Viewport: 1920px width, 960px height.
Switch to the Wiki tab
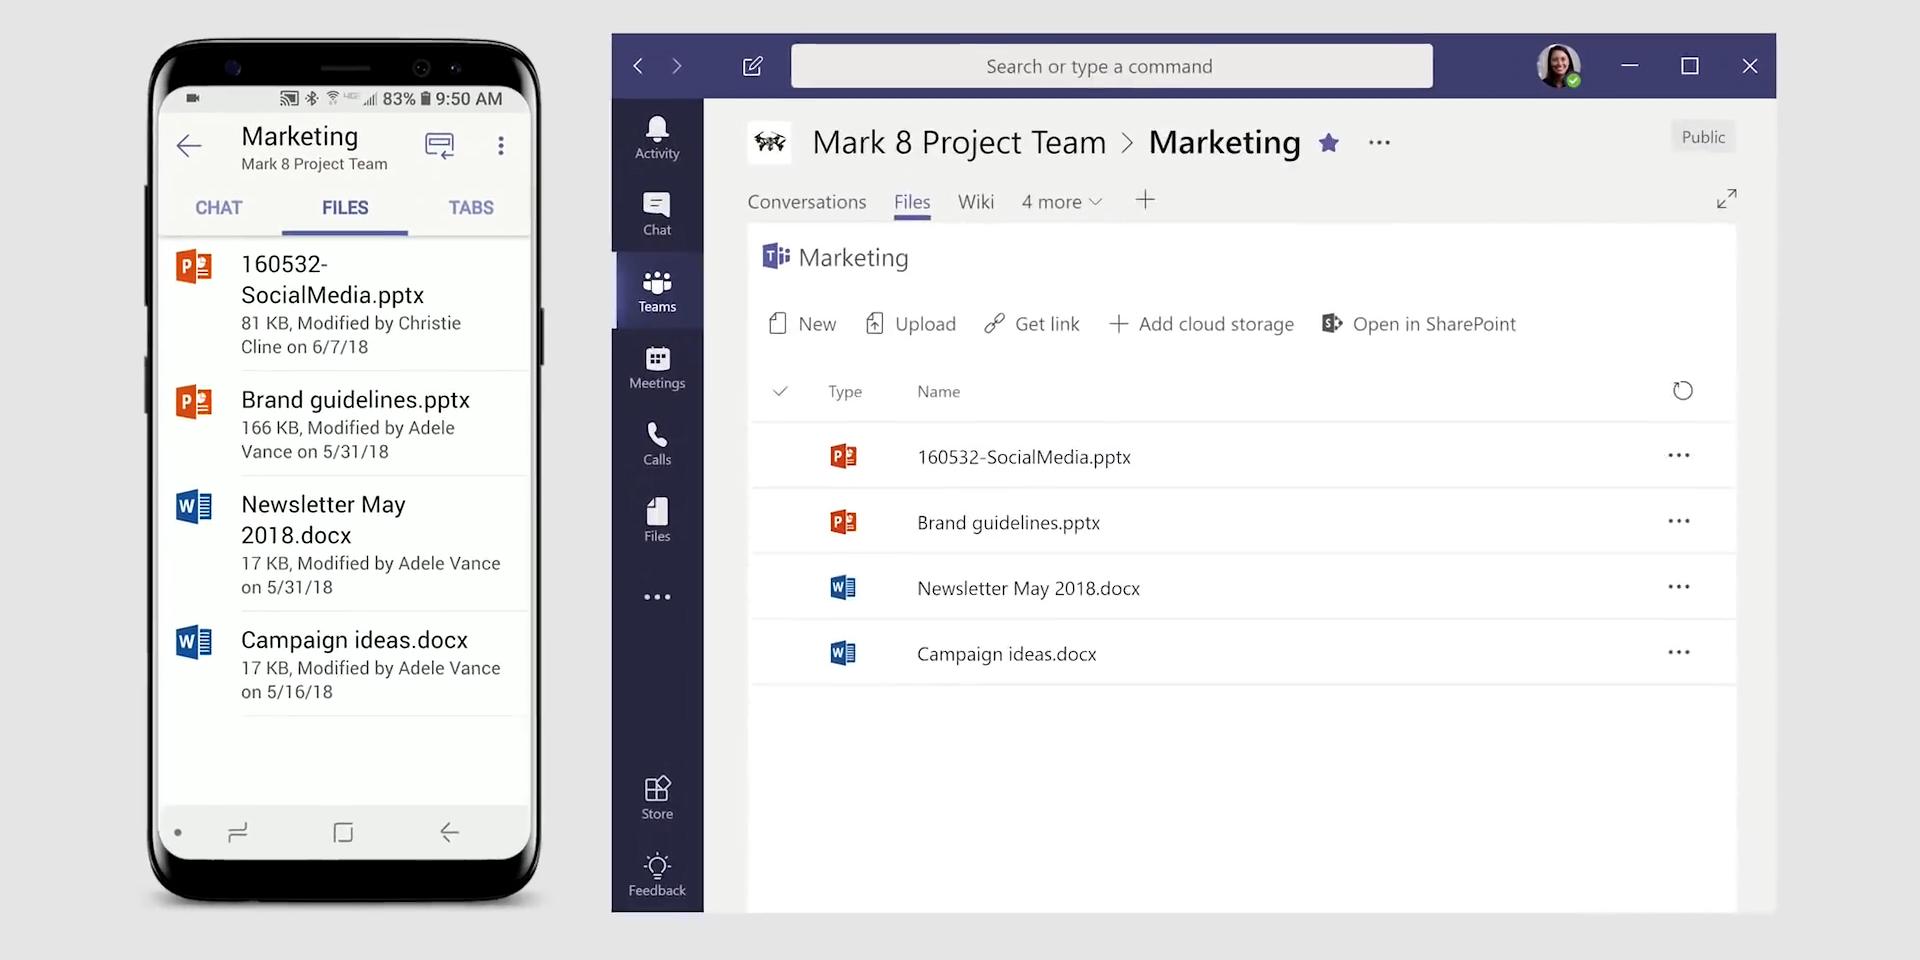pos(975,202)
